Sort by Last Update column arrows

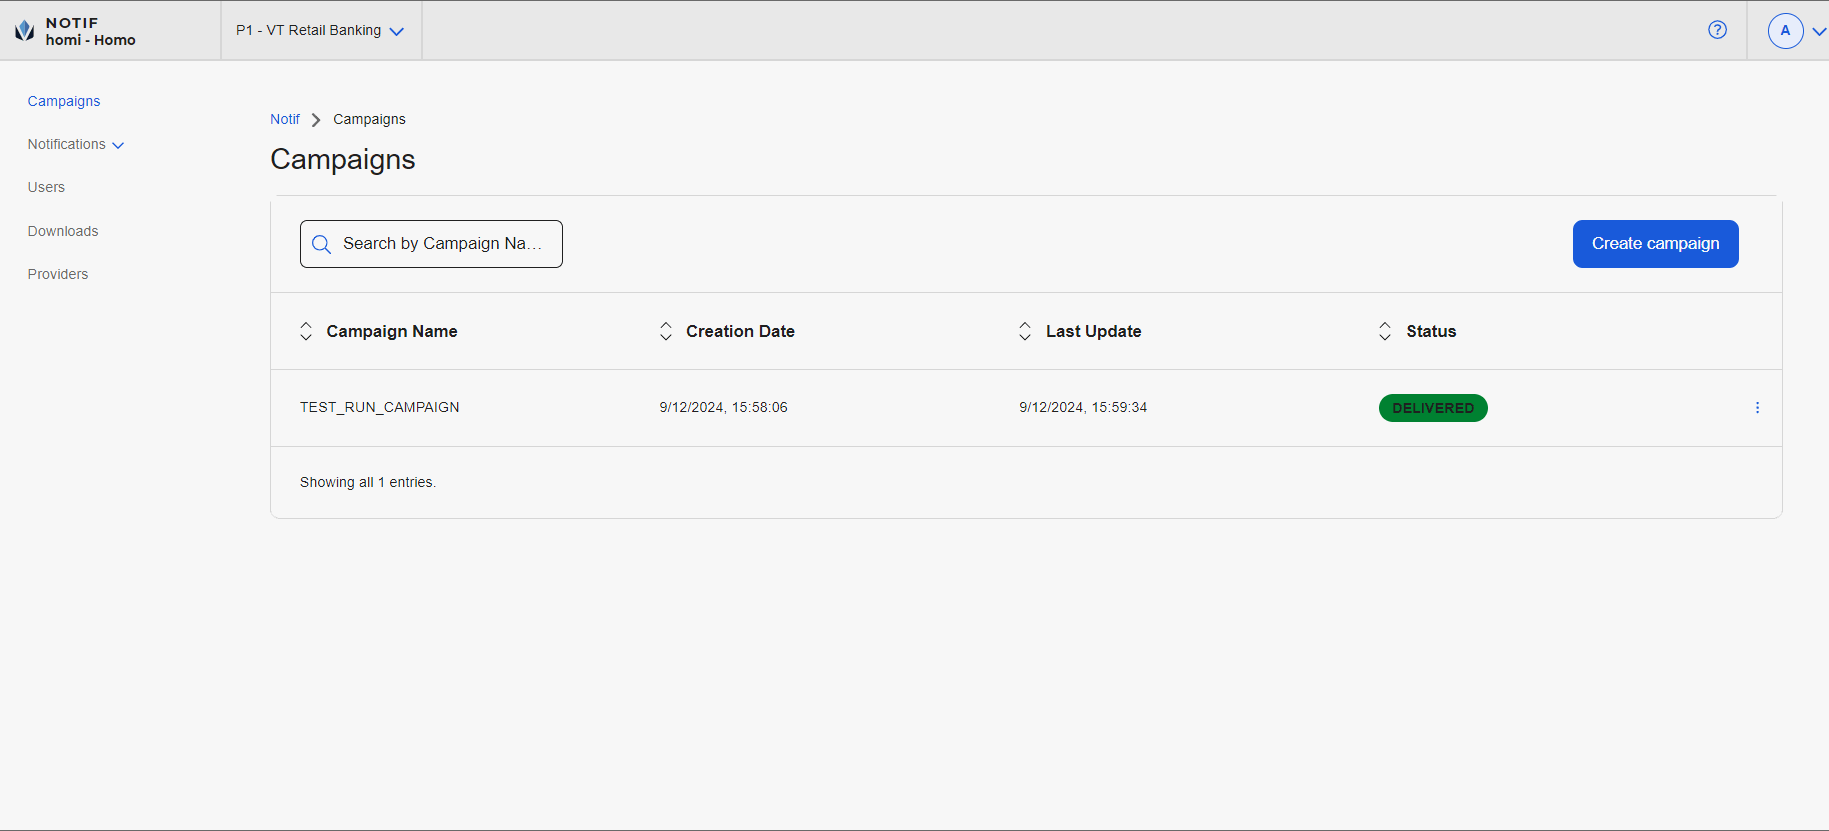pos(1025,331)
